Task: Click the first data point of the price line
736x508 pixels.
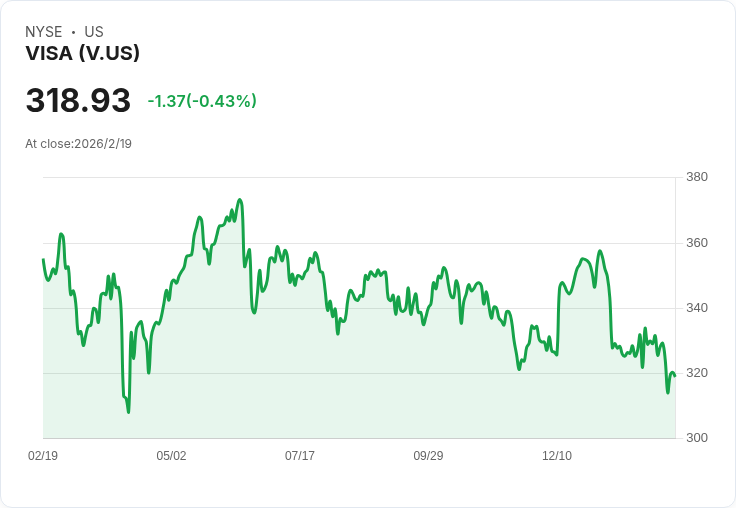Action: pyautogui.click(x=43, y=260)
